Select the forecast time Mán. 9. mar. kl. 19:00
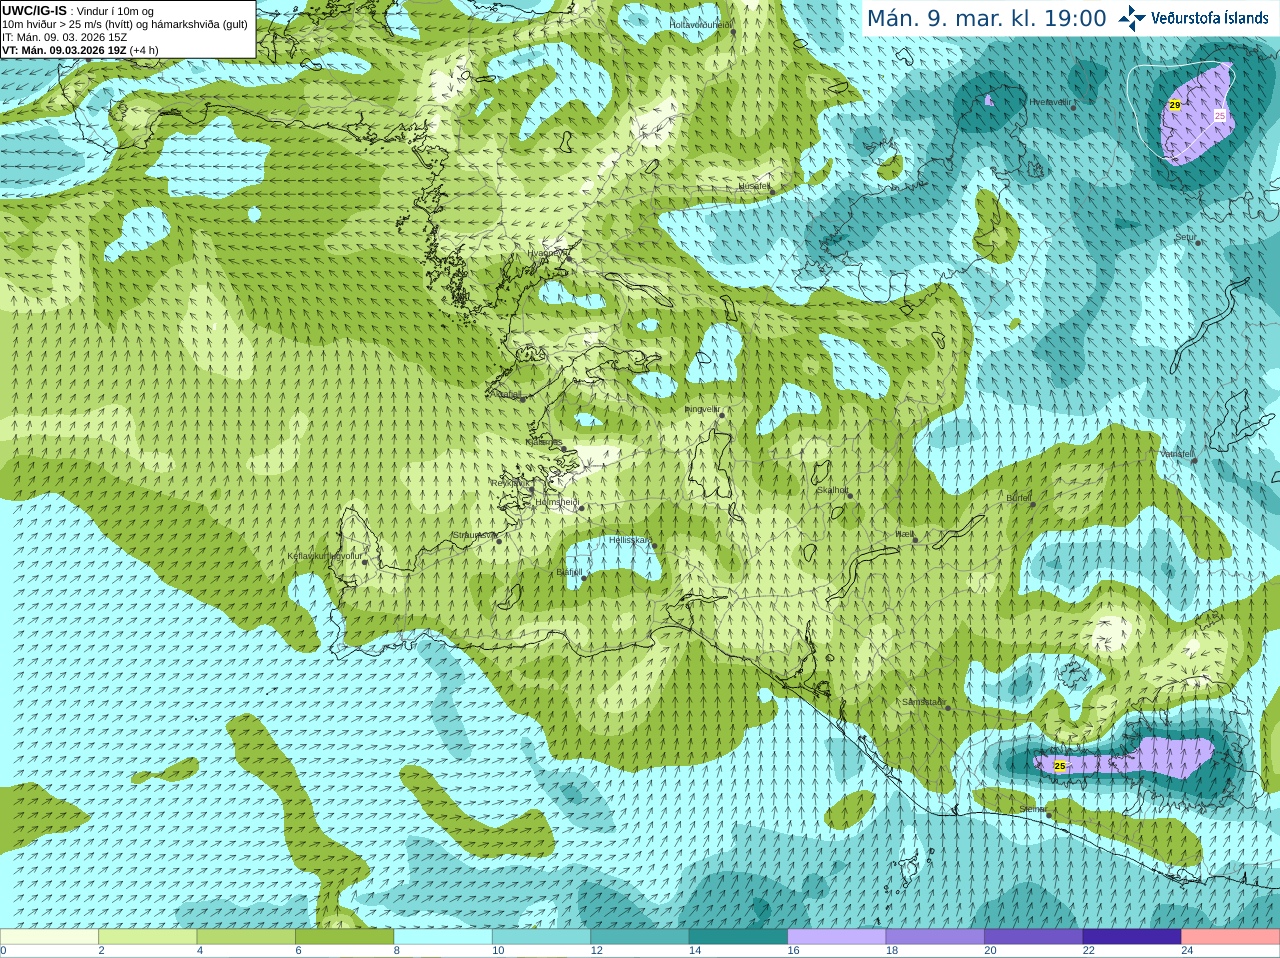The image size is (1280, 958). (x=986, y=18)
